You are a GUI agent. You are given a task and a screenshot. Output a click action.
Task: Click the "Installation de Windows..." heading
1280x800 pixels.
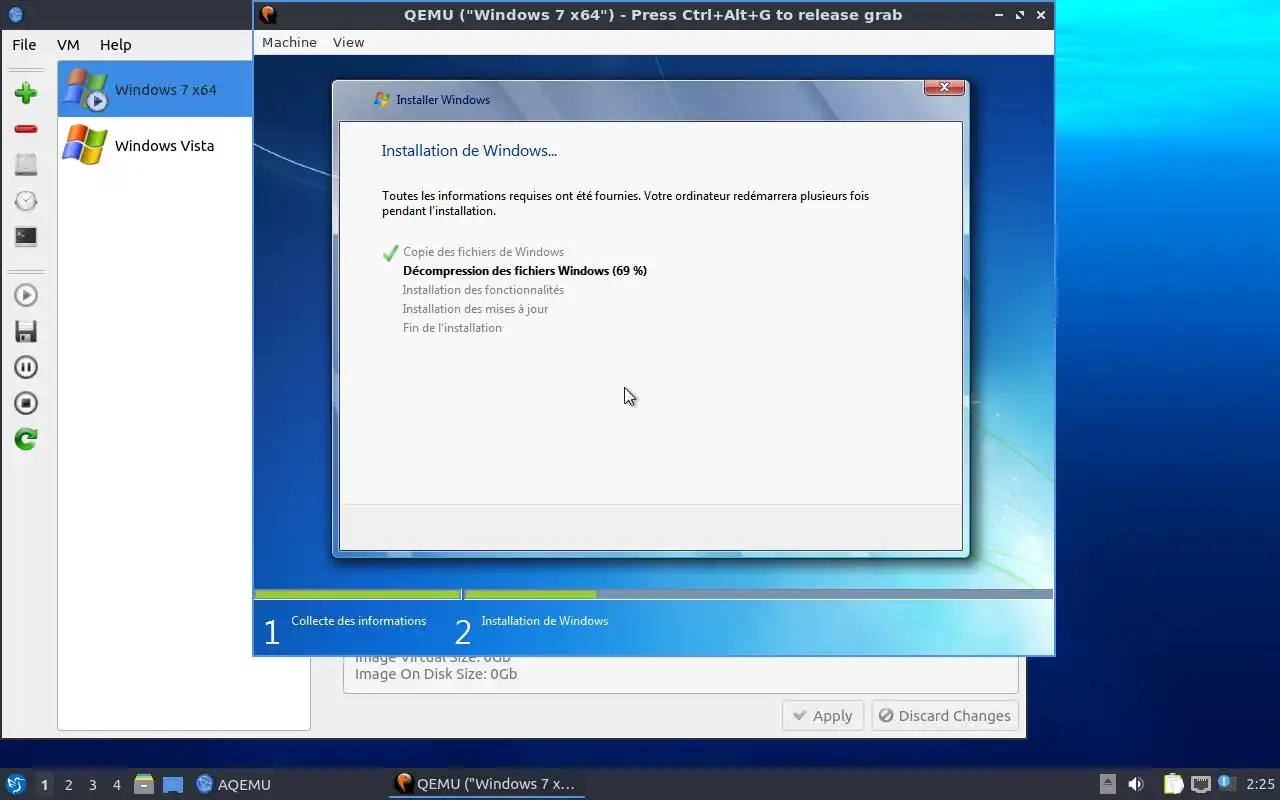tap(469, 151)
